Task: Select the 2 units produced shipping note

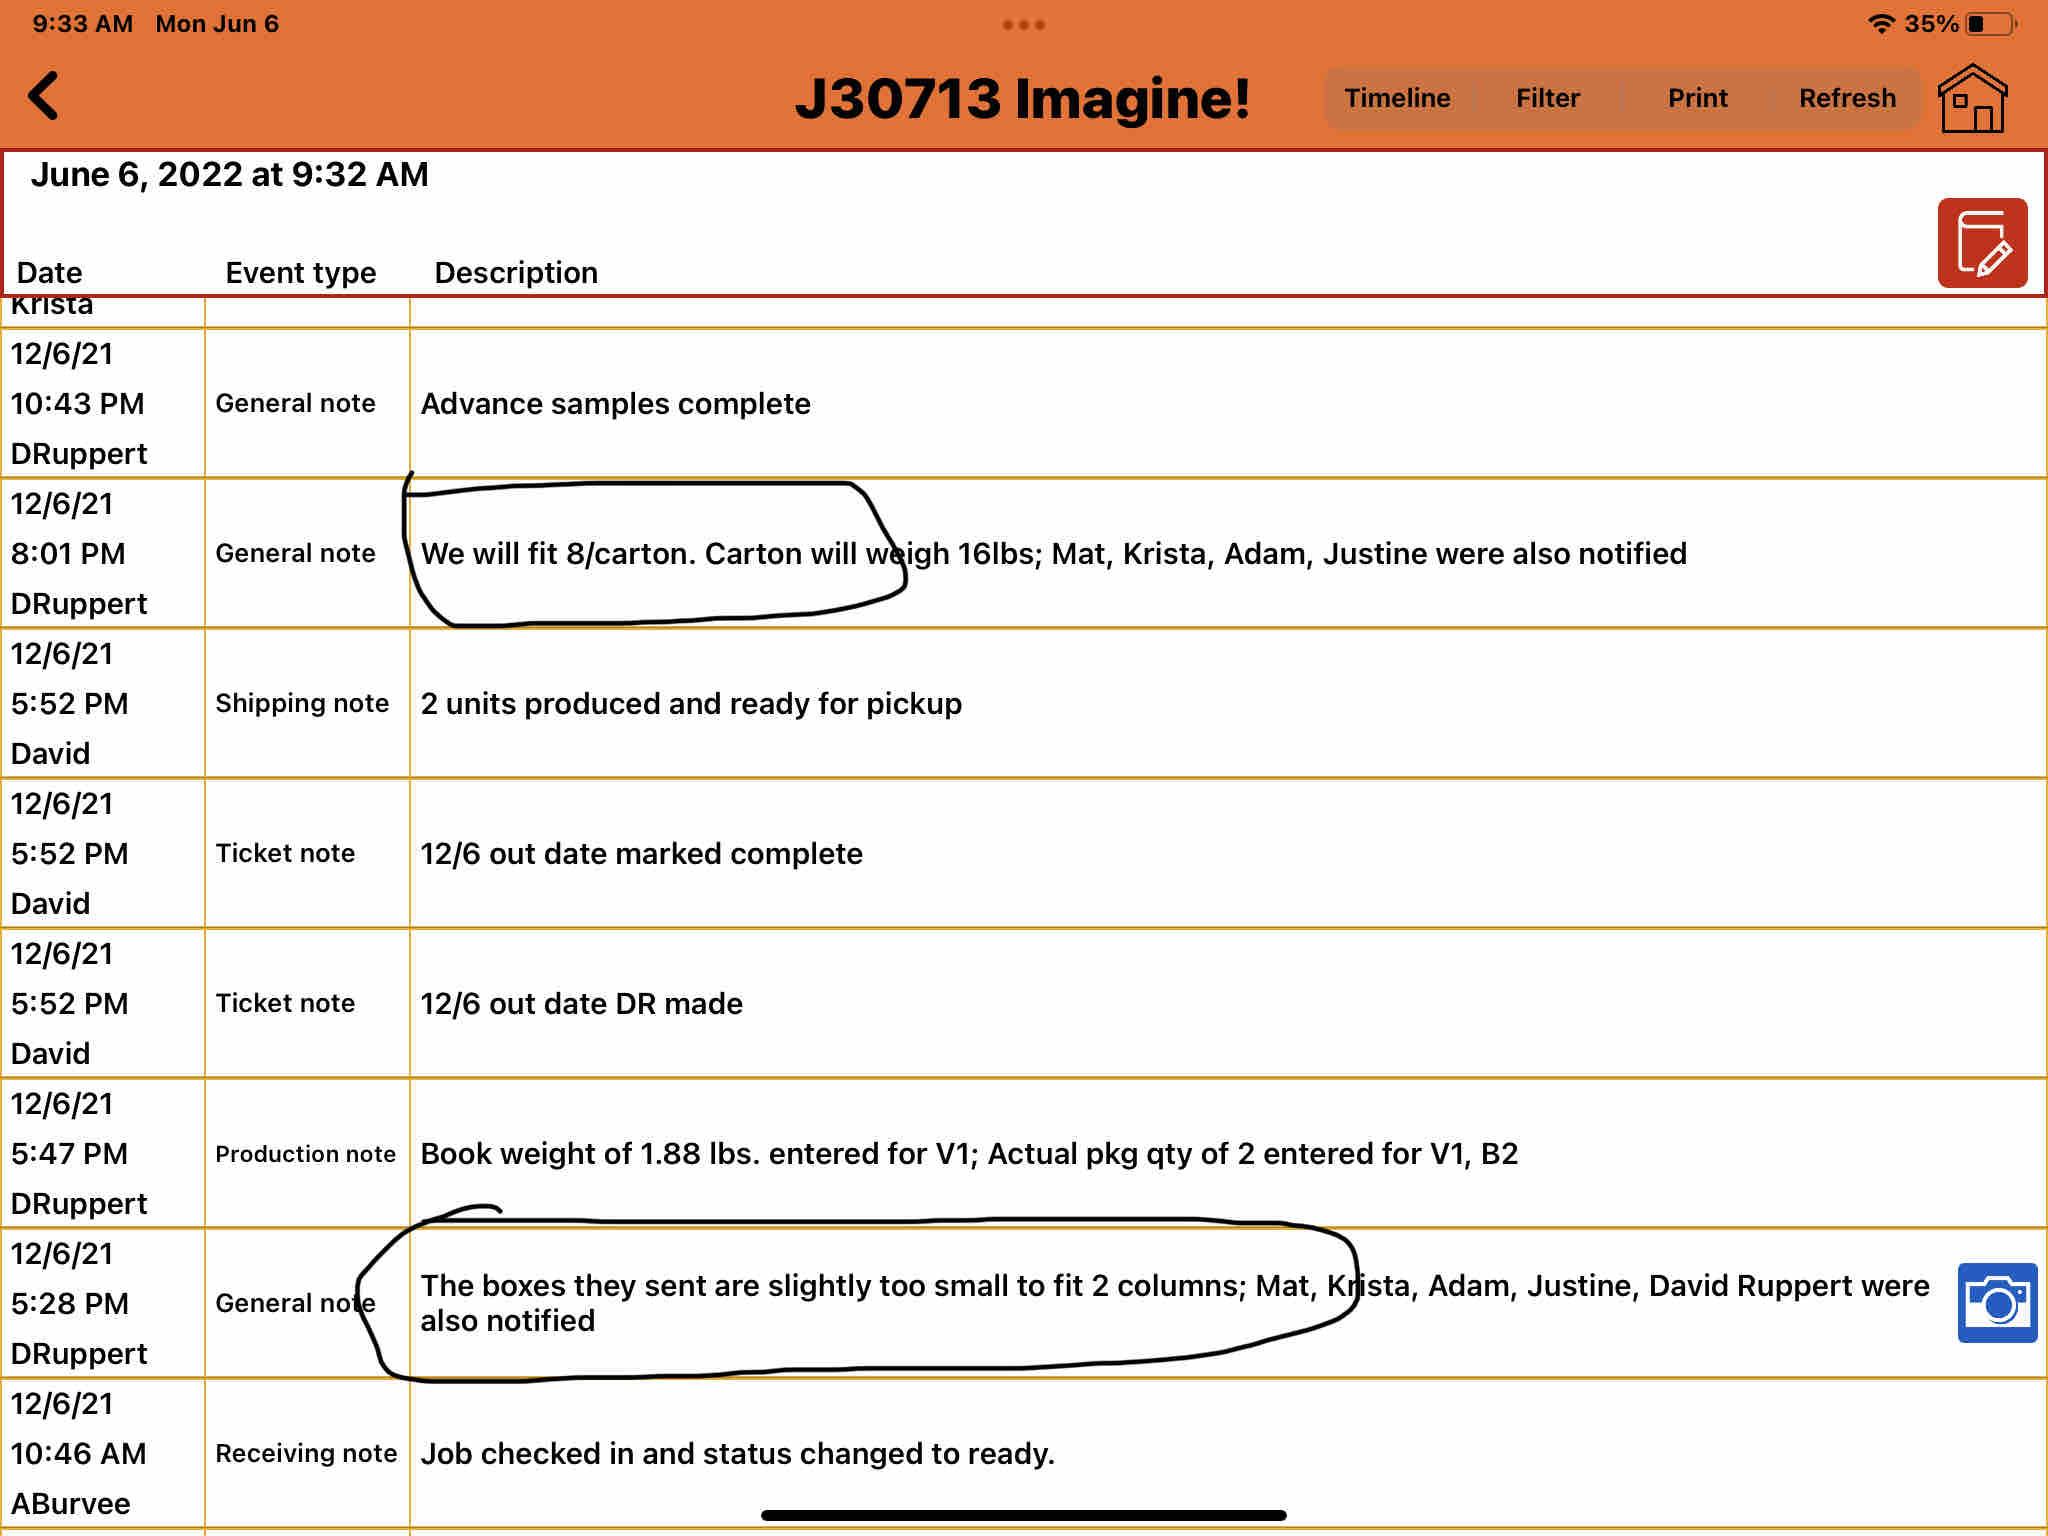Action: [690, 704]
